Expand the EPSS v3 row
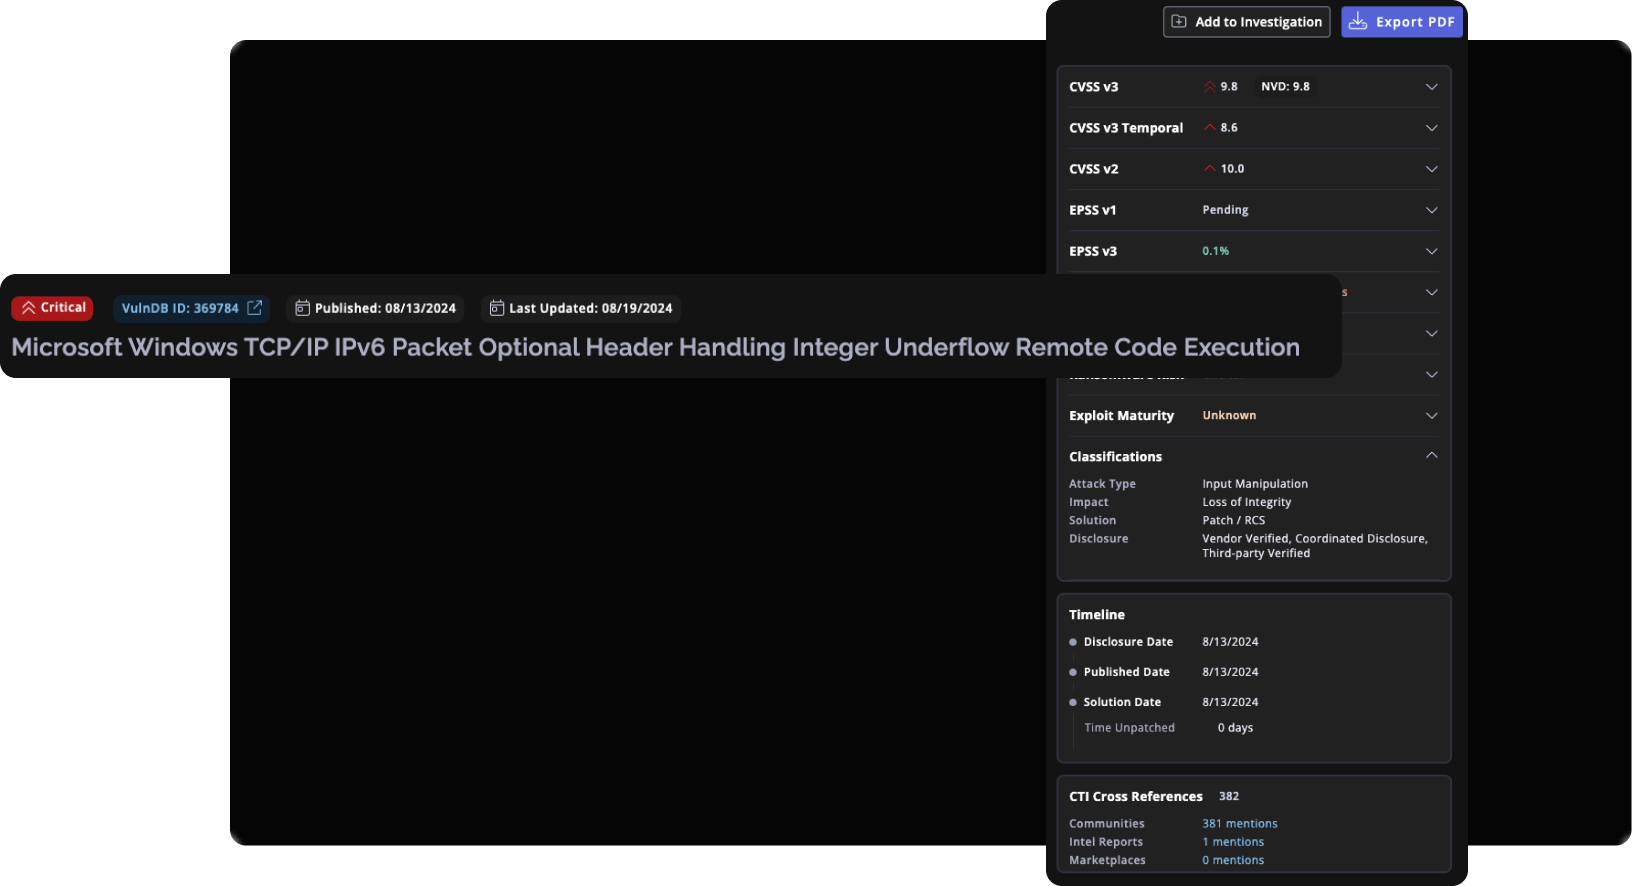The width and height of the screenshot is (1632, 886). coord(1432,251)
